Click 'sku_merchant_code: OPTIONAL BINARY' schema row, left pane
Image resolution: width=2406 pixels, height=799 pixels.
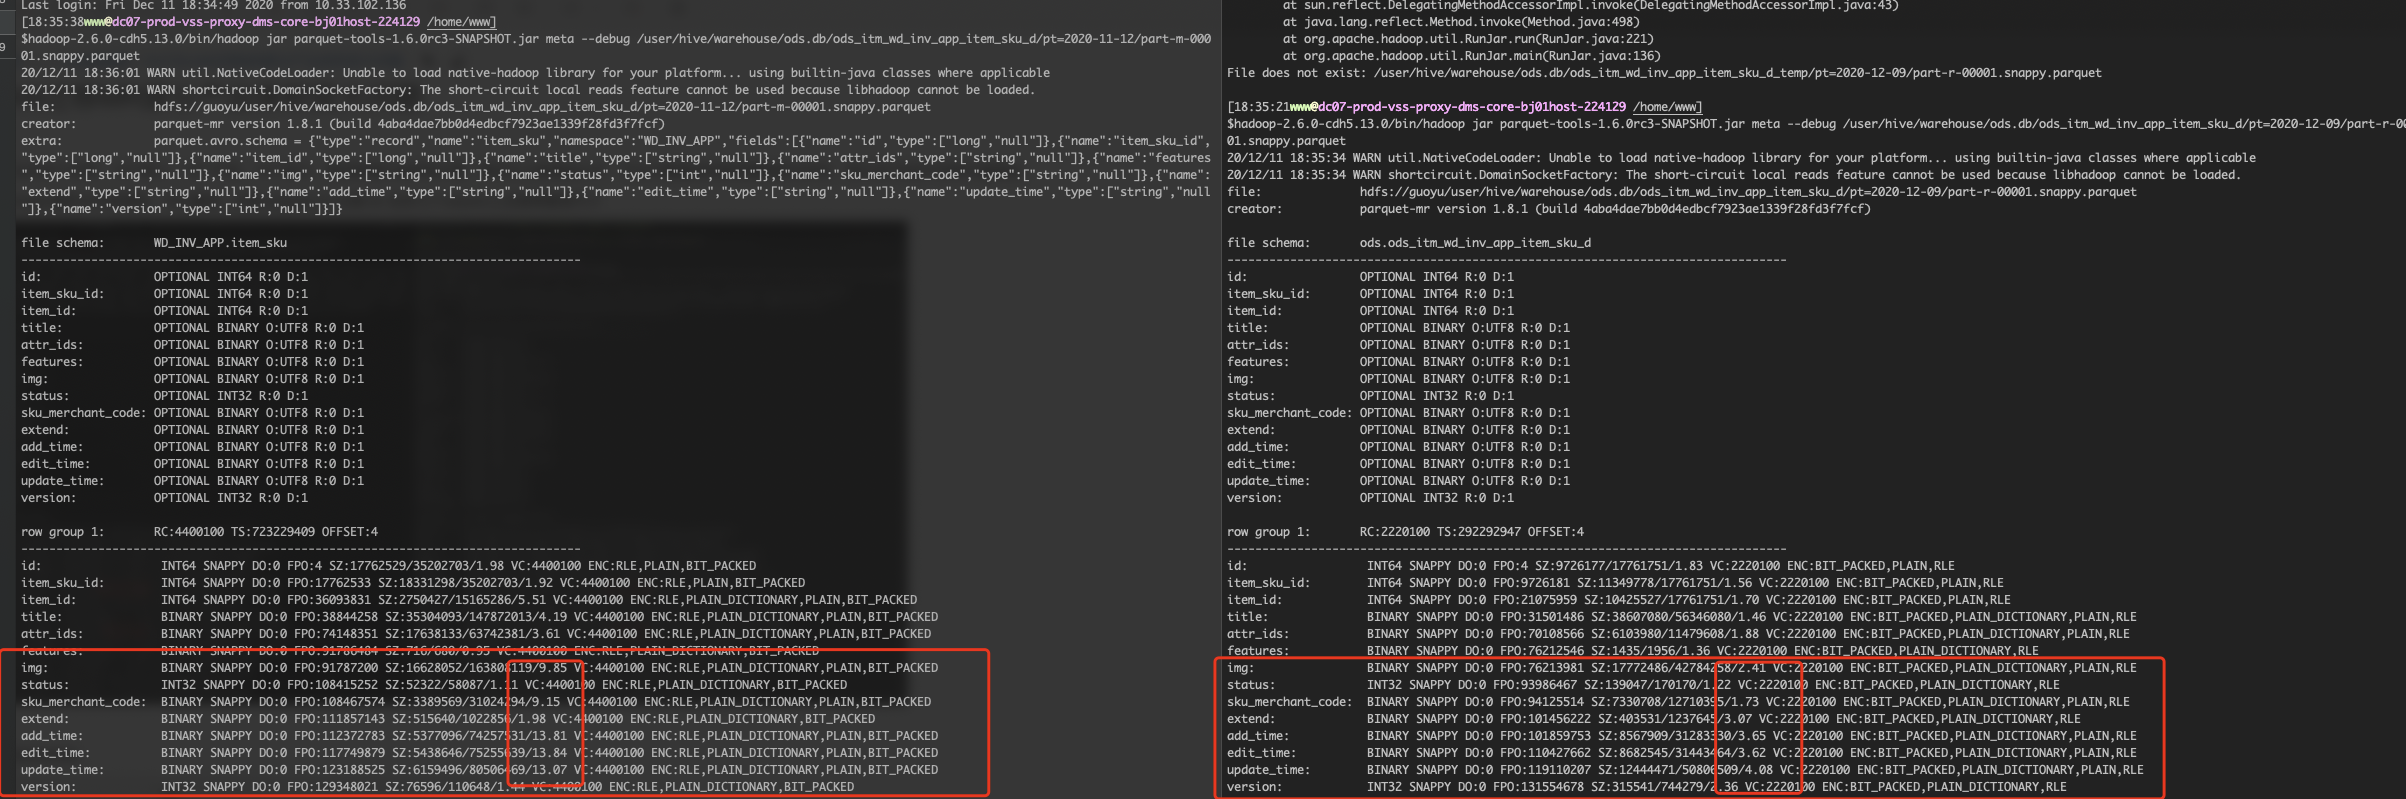192,413
